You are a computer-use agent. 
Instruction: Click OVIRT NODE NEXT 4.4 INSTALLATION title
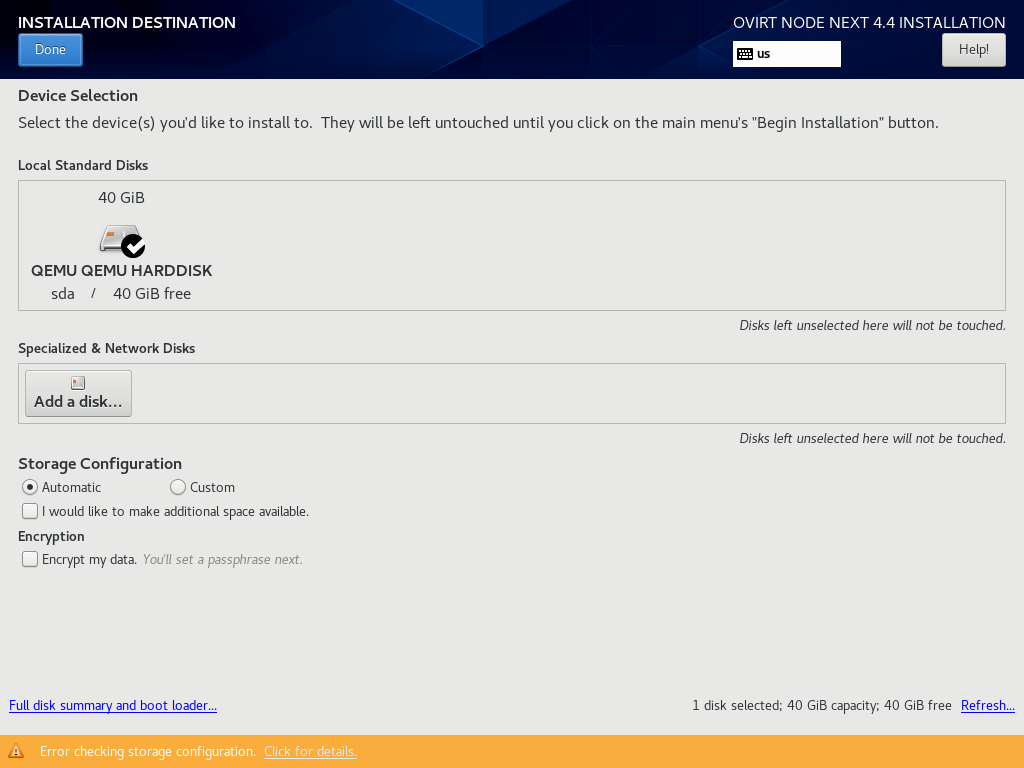tap(869, 22)
